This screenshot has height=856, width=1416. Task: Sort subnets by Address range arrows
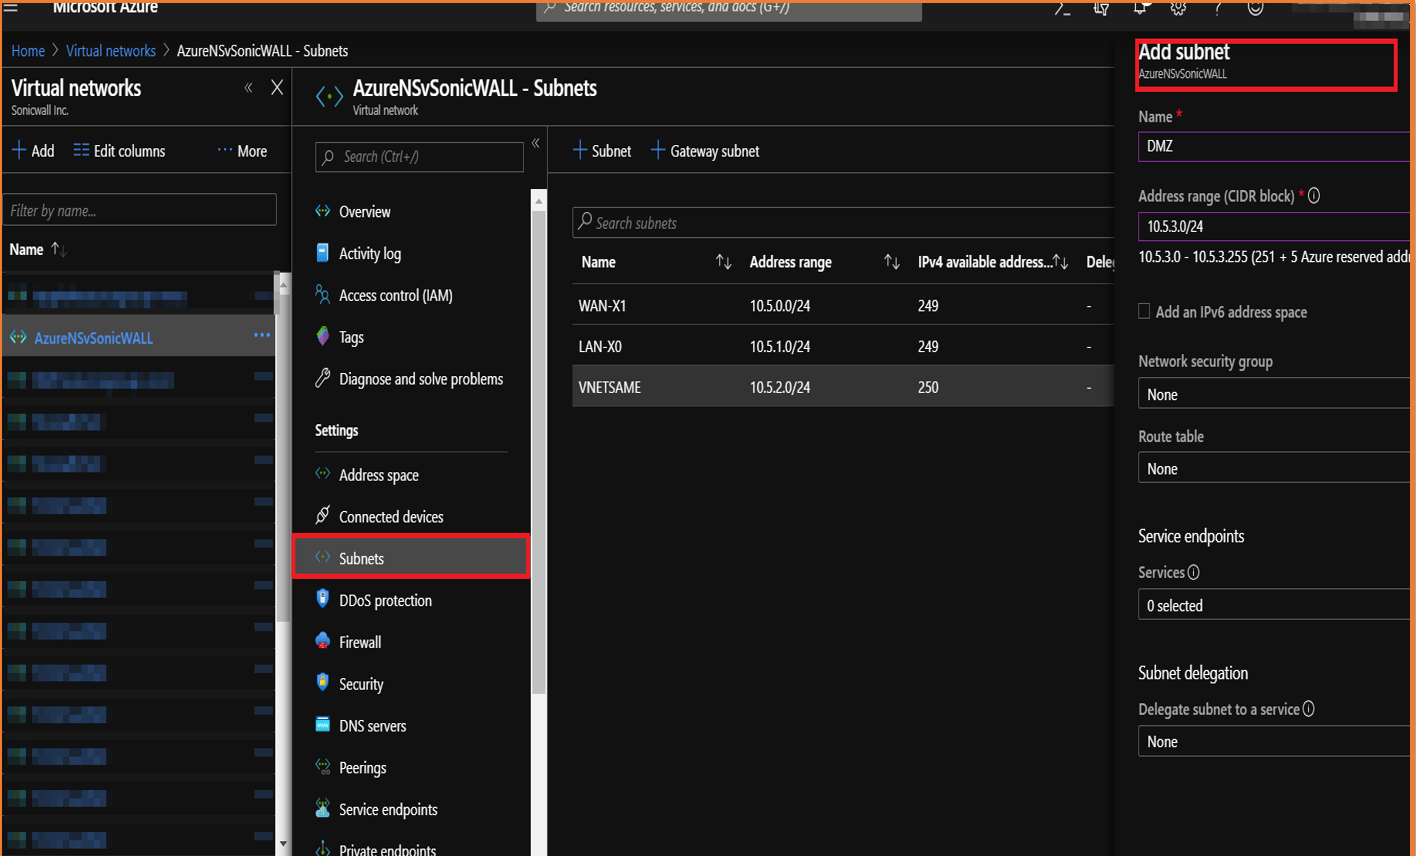(891, 262)
